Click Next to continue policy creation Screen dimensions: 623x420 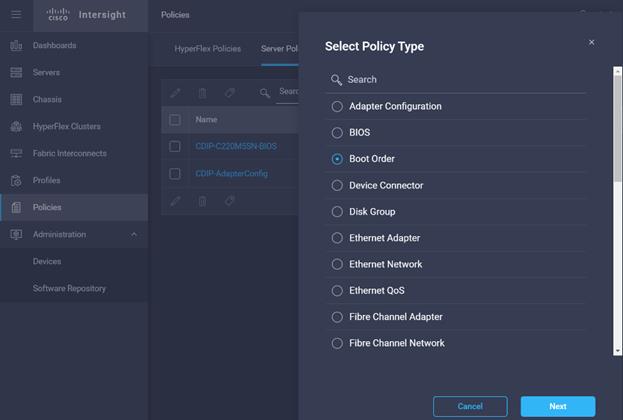click(x=558, y=406)
